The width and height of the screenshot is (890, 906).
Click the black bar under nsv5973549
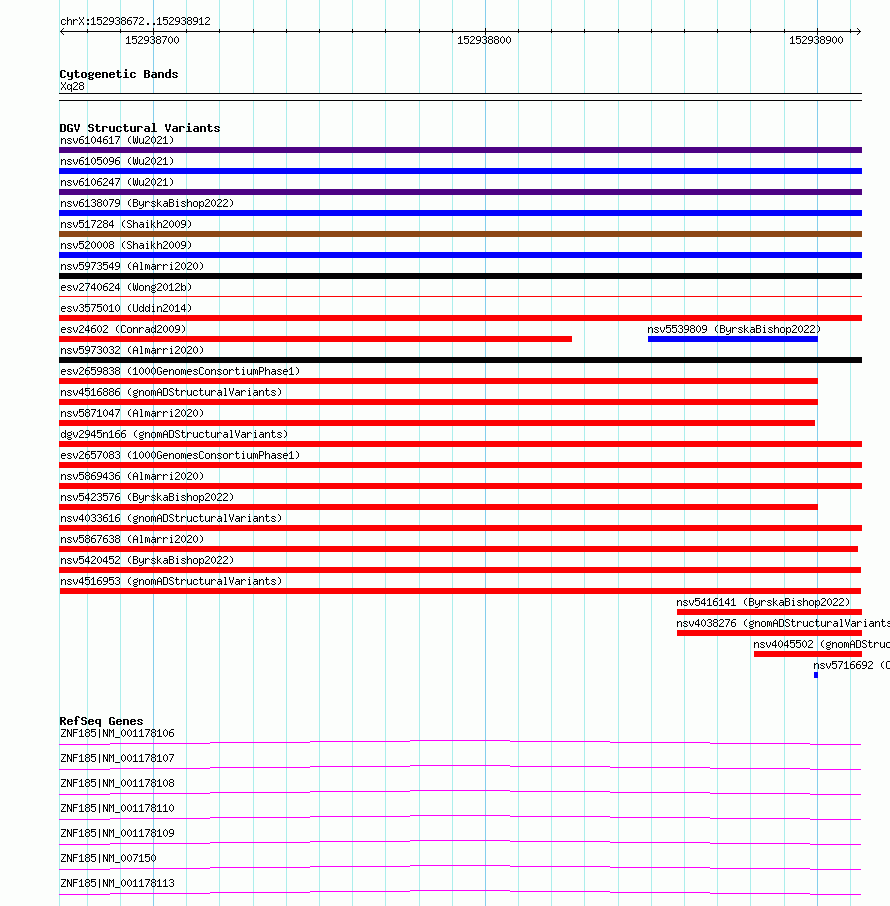(x=461, y=276)
